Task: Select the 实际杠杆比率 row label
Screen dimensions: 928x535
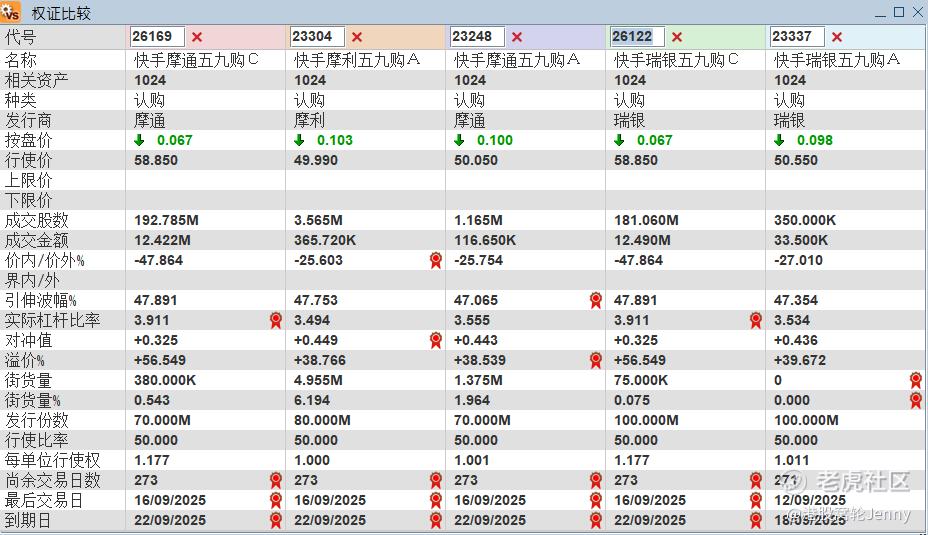Action: click(x=53, y=321)
